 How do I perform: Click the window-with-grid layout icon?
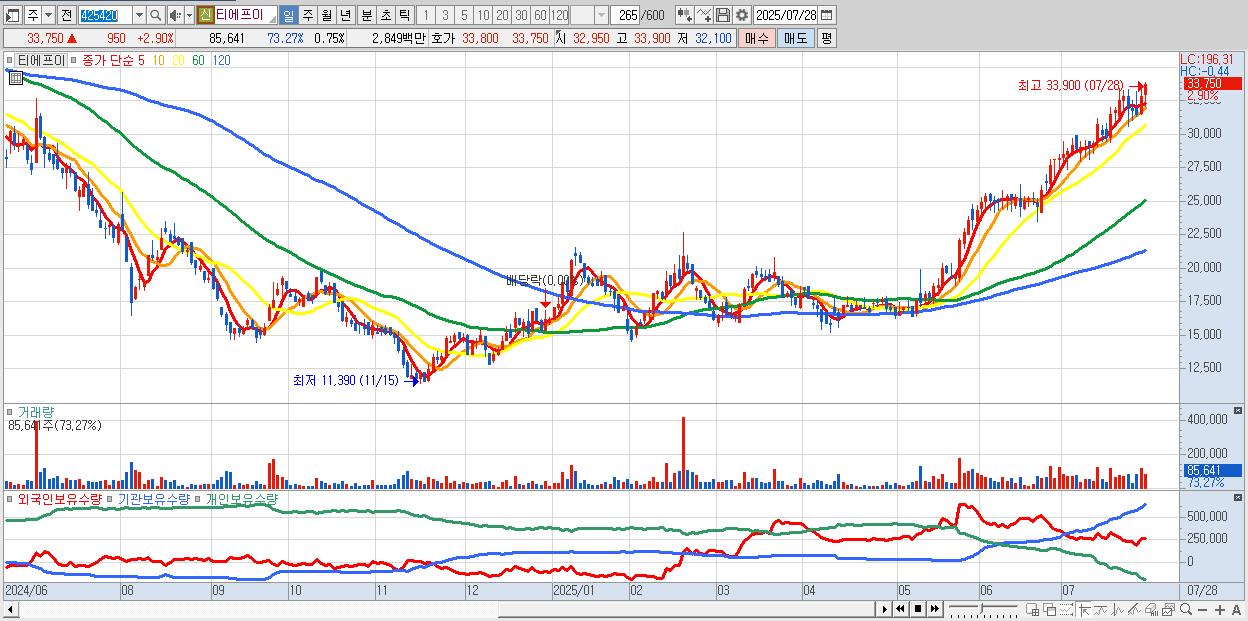1033,609
